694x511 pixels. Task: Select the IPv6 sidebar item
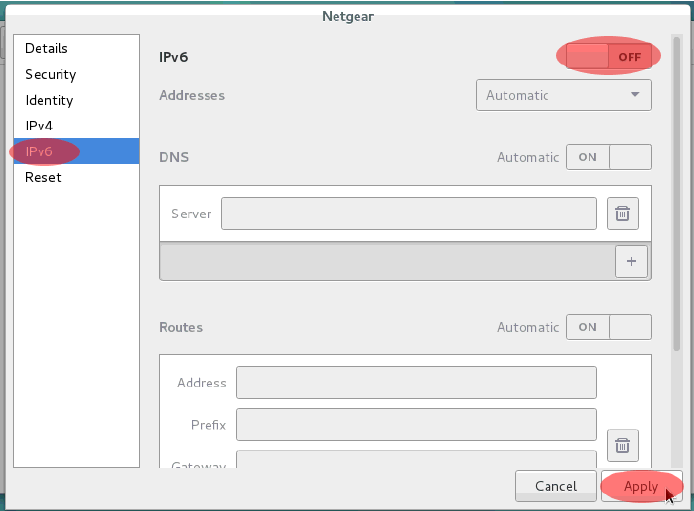tap(77, 151)
